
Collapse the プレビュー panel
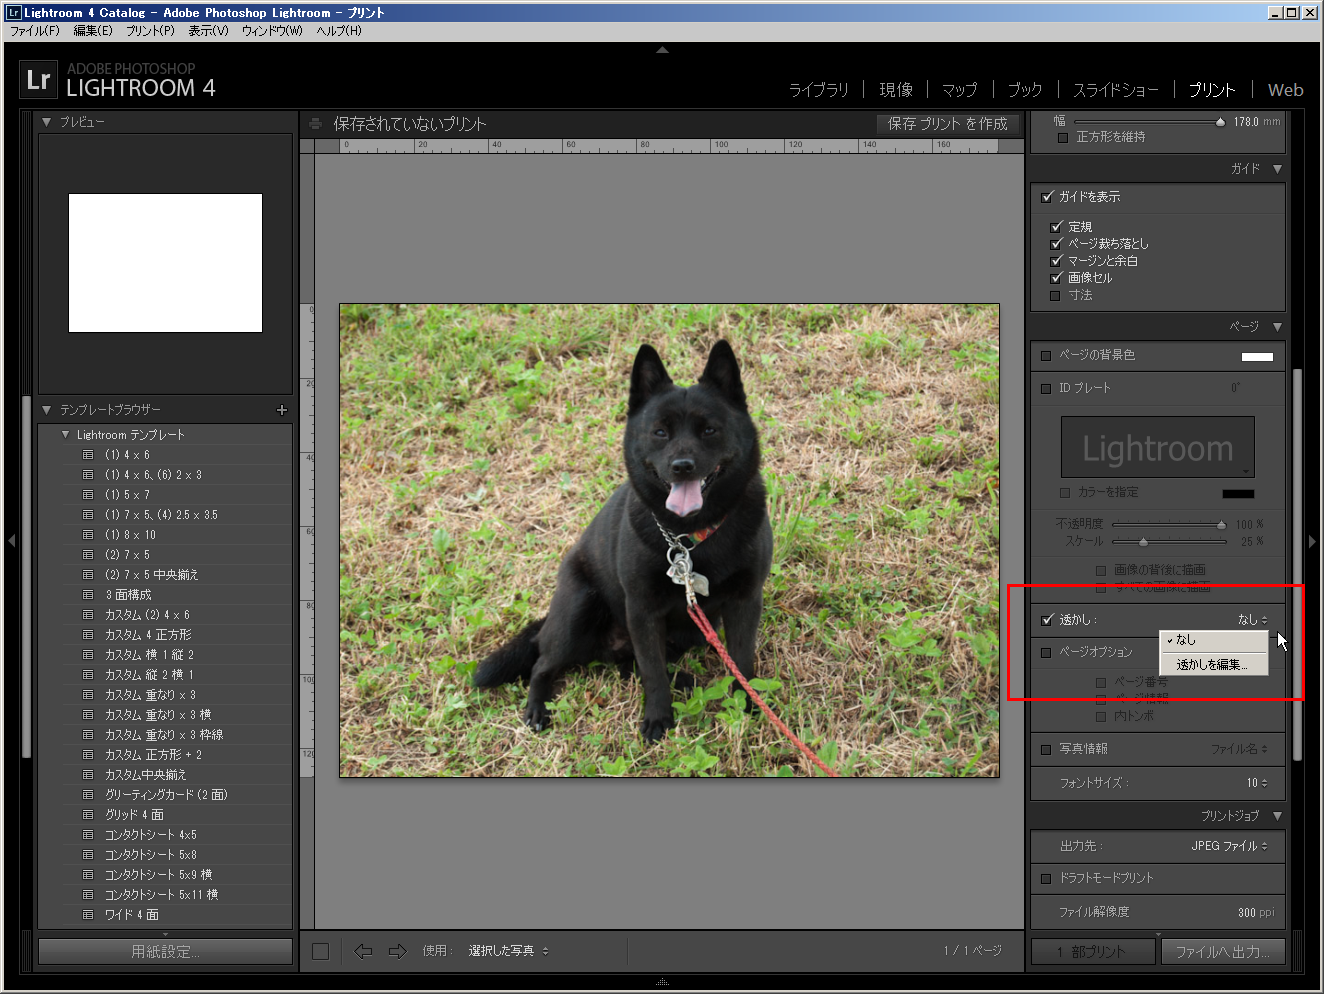46,122
